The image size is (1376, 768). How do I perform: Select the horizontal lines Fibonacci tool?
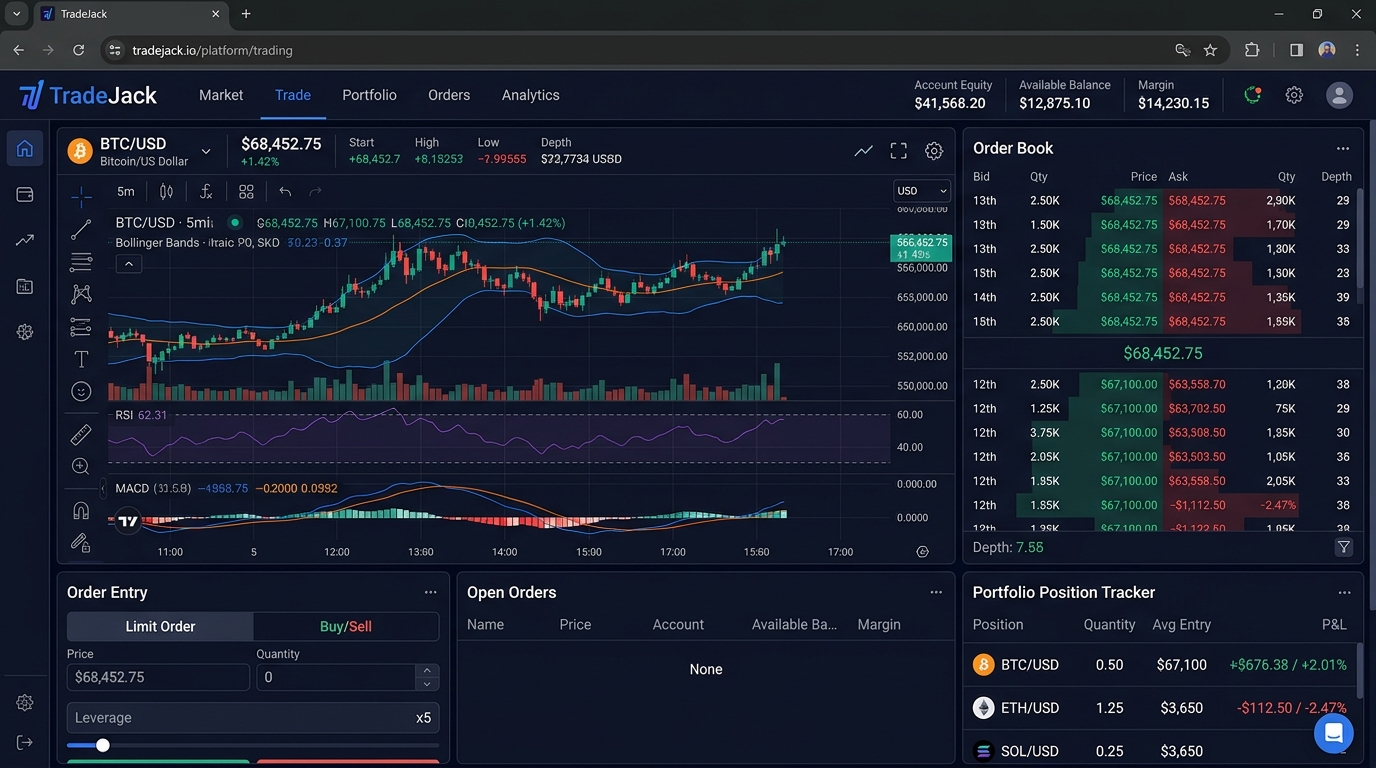pos(81,262)
